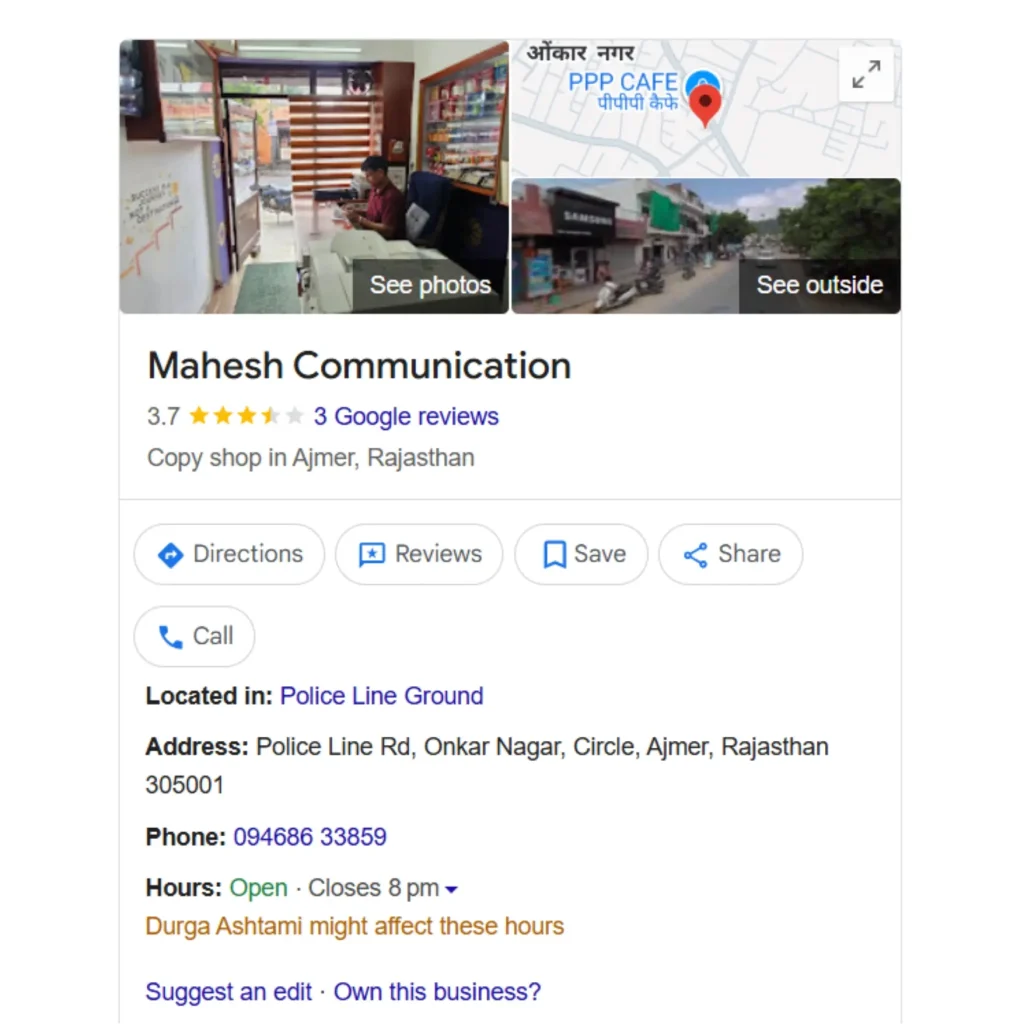Click the Reviews star-bubble icon
Image resolution: width=1024 pixels, height=1024 pixels.
pyautogui.click(x=372, y=554)
